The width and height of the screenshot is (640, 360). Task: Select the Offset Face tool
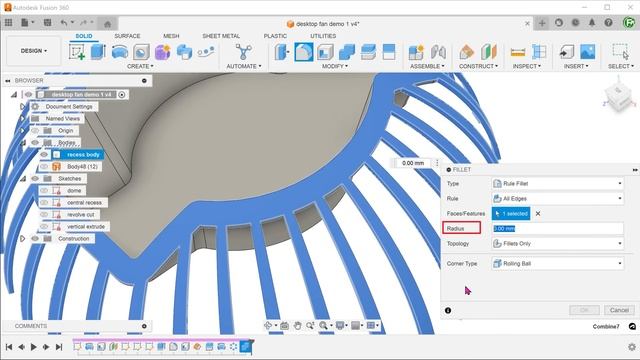click(x=368, y=52)
